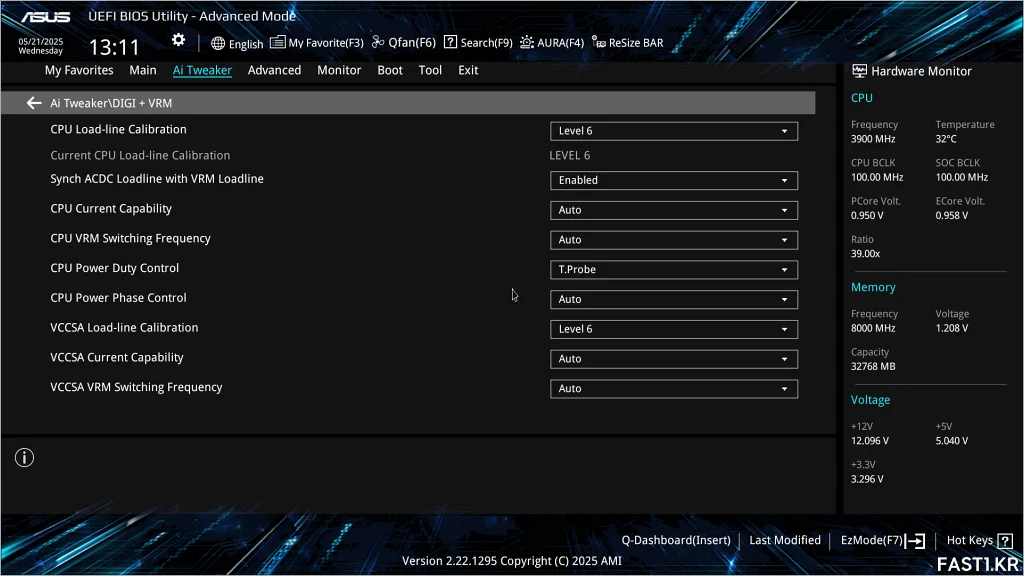Screen dimensions: 1024x576
Task: Click +3.3V reading 3.296 V
Action: coord(867,479)
